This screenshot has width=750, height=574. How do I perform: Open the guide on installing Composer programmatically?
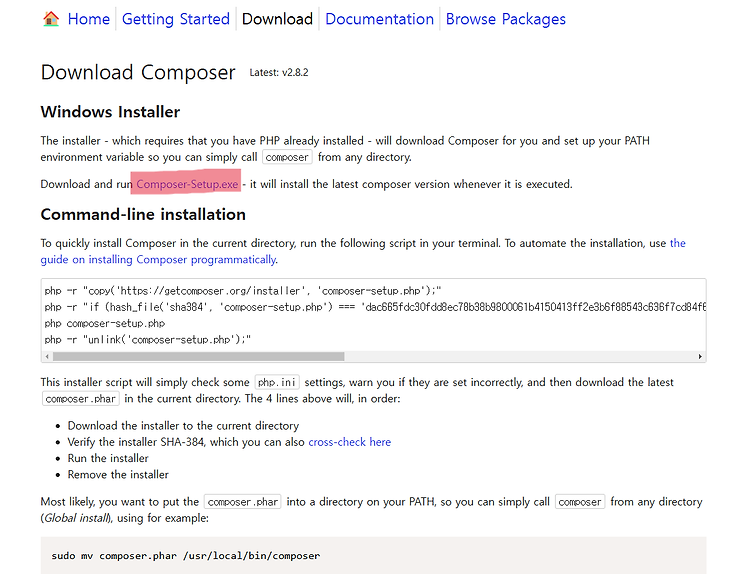click(158, 259)
